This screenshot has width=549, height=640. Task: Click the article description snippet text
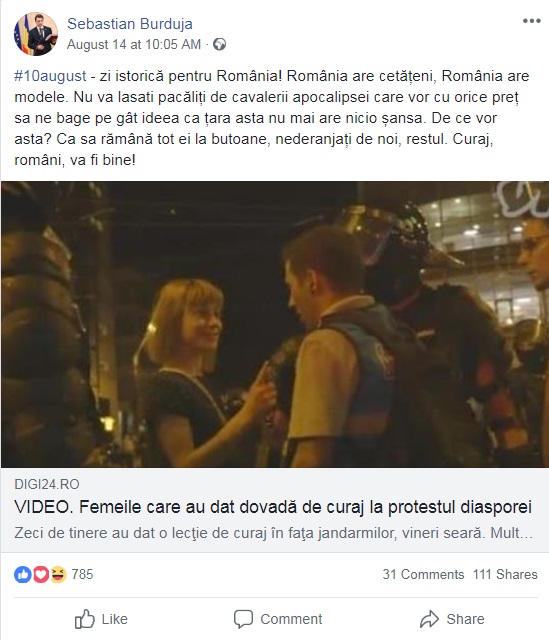tap(273, 533)
